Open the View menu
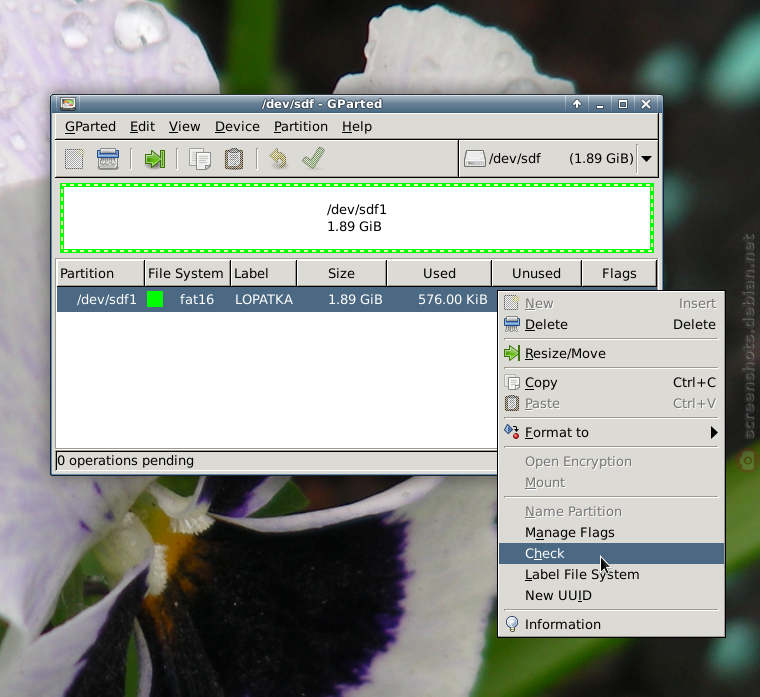The width and height of the screenshot is (760, 697). 184,127
